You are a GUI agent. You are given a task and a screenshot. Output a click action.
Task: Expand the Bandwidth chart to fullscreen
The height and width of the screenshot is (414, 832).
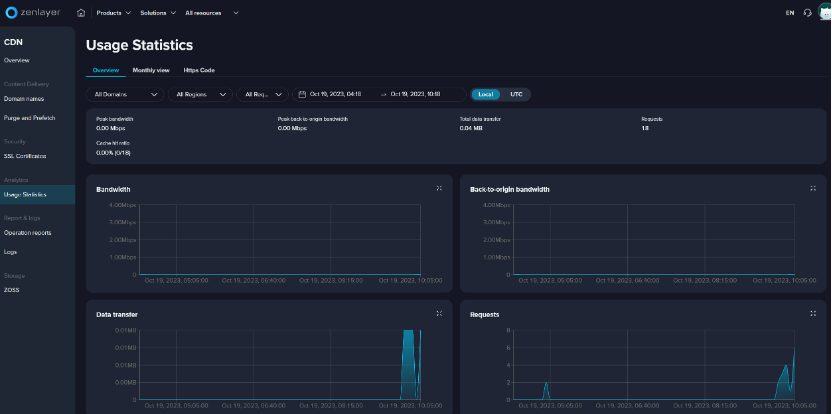(x=439, y=188)
